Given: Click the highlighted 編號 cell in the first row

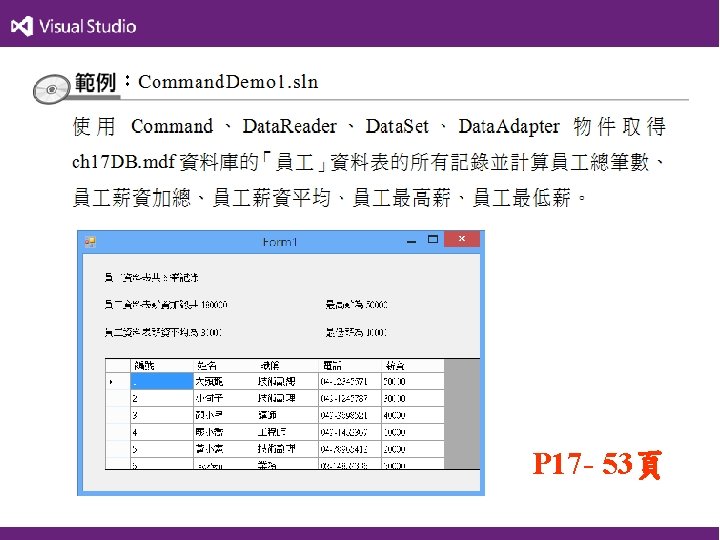Looking at the screenshot, I should point(162,381).
